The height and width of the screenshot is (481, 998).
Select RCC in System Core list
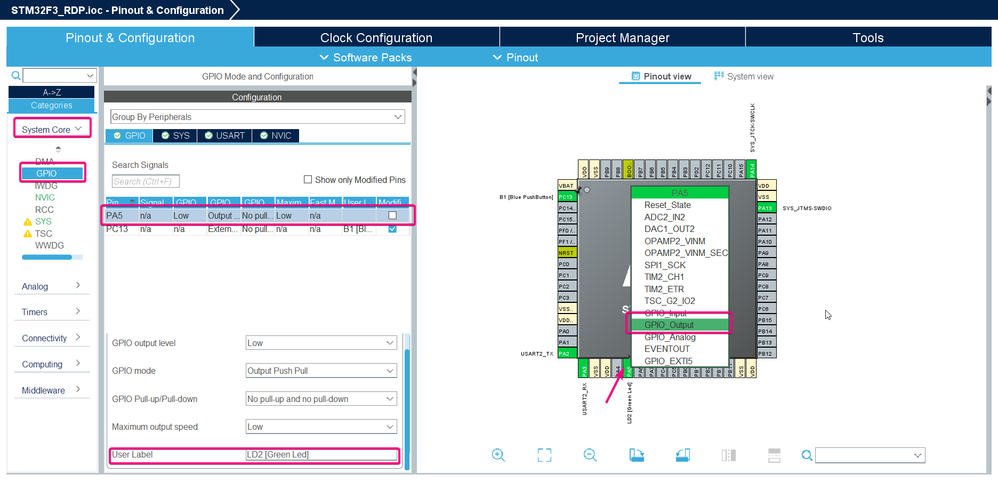coord(44,209)
